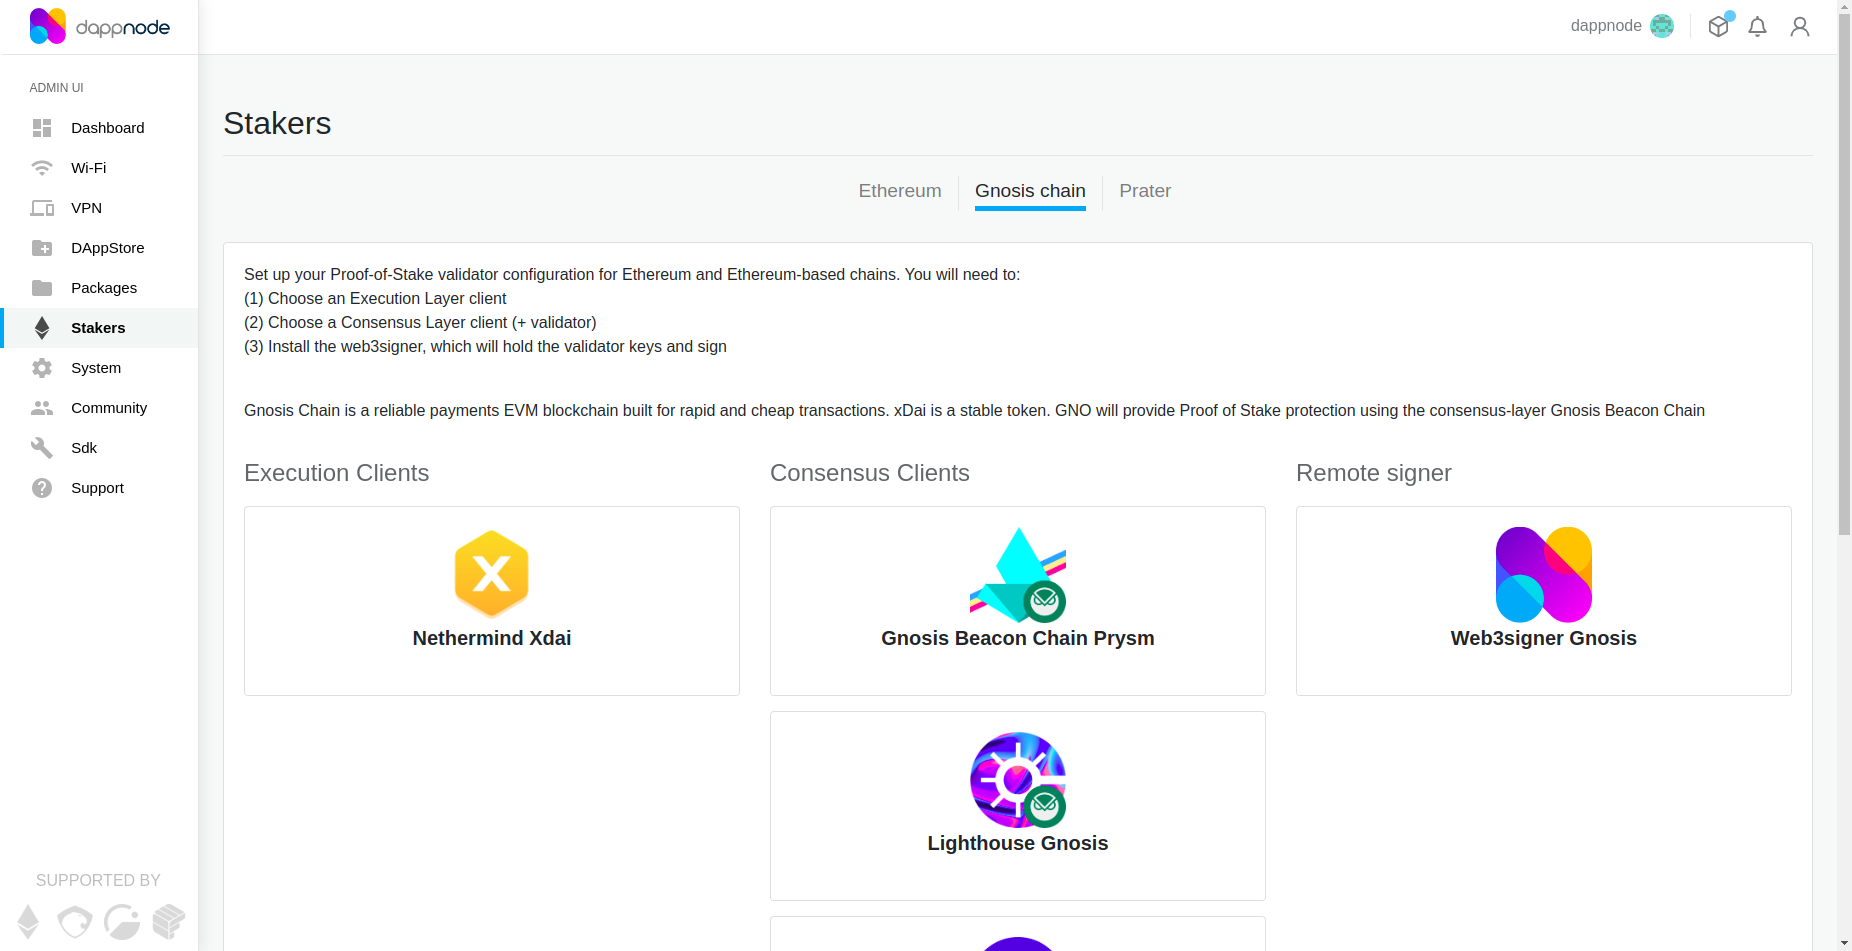This screenshot has height=951, width=1852.
Task: Click the Execution Clients heading
Action: tap(336, 473)
